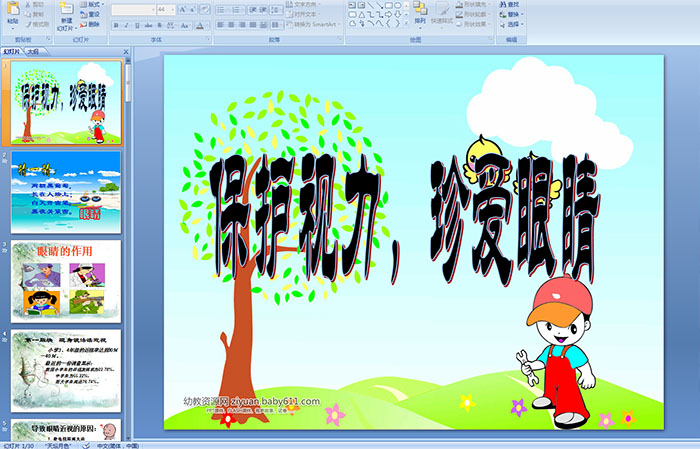
Task: Select the right arrow shape in gallery
Action: click(388, 15)
